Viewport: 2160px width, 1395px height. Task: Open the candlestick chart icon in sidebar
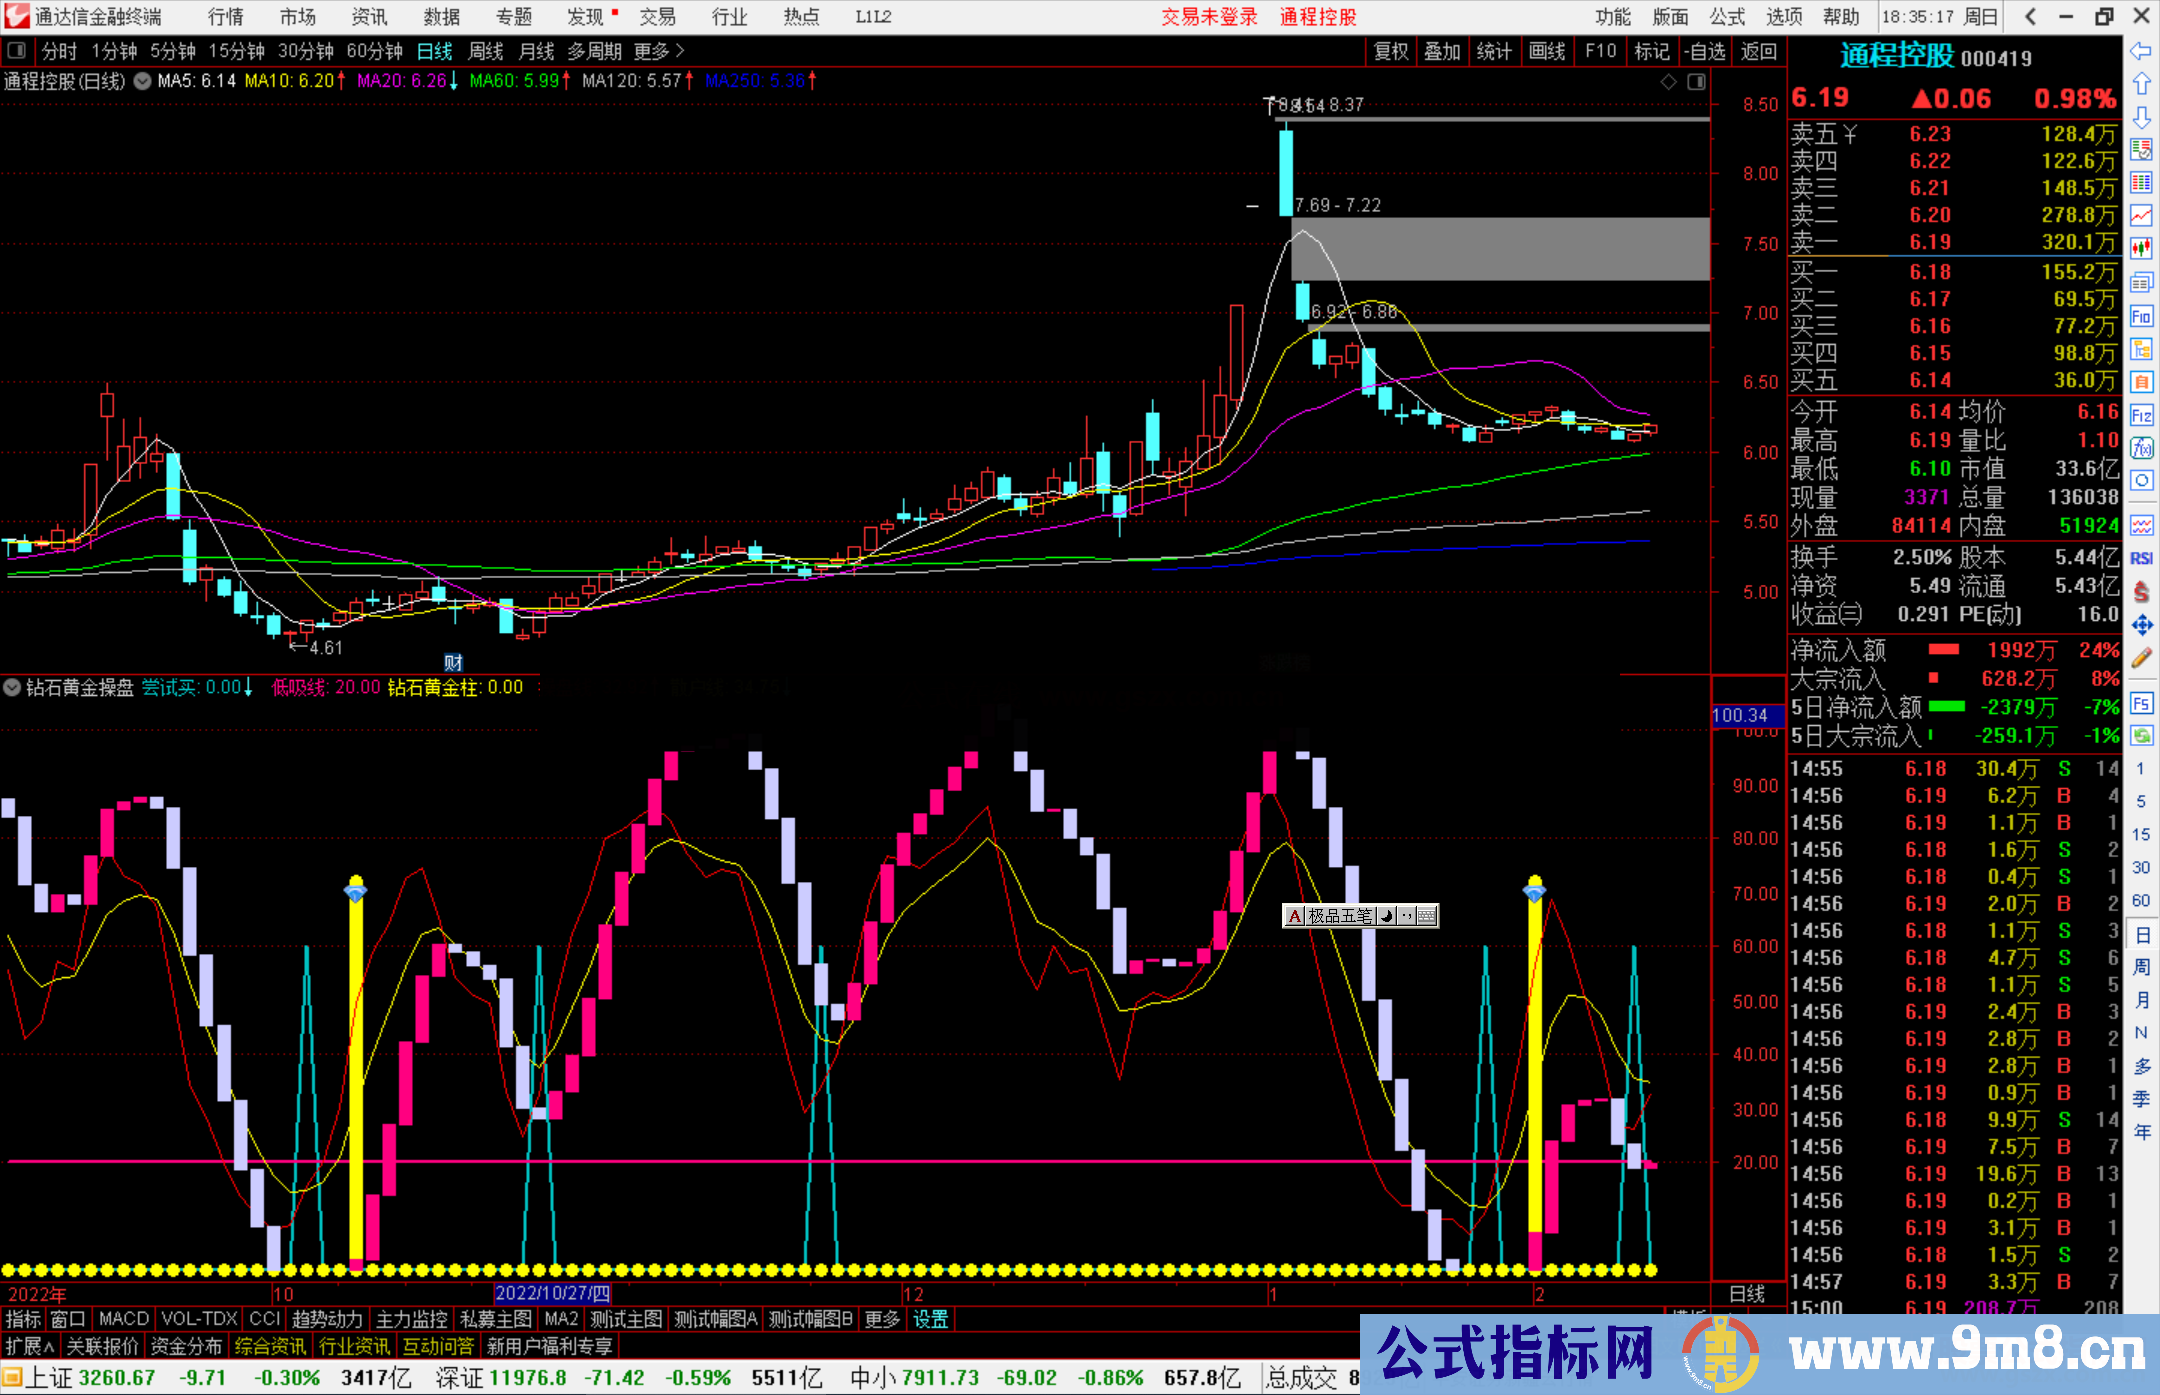[x=2141, y=248]
